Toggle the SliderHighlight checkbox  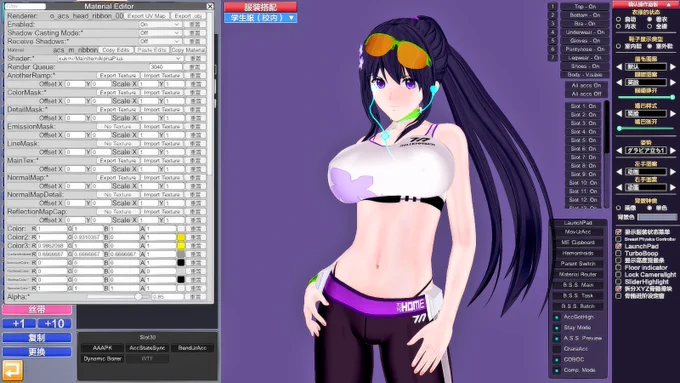coord(618,282)
